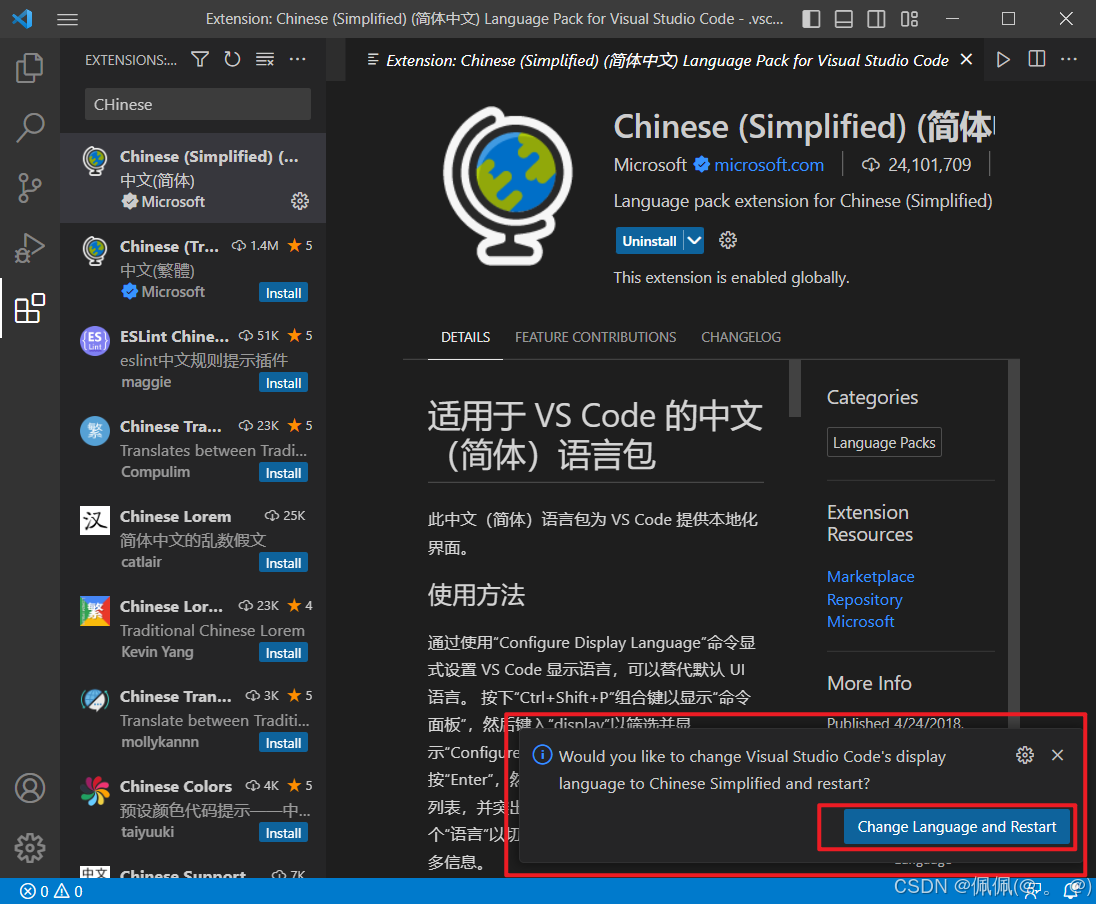Viewport: 1096px width, 904px height.
Task: Install Chinese Lorem by Kevin Yang
Action: (x=283, y=653)
